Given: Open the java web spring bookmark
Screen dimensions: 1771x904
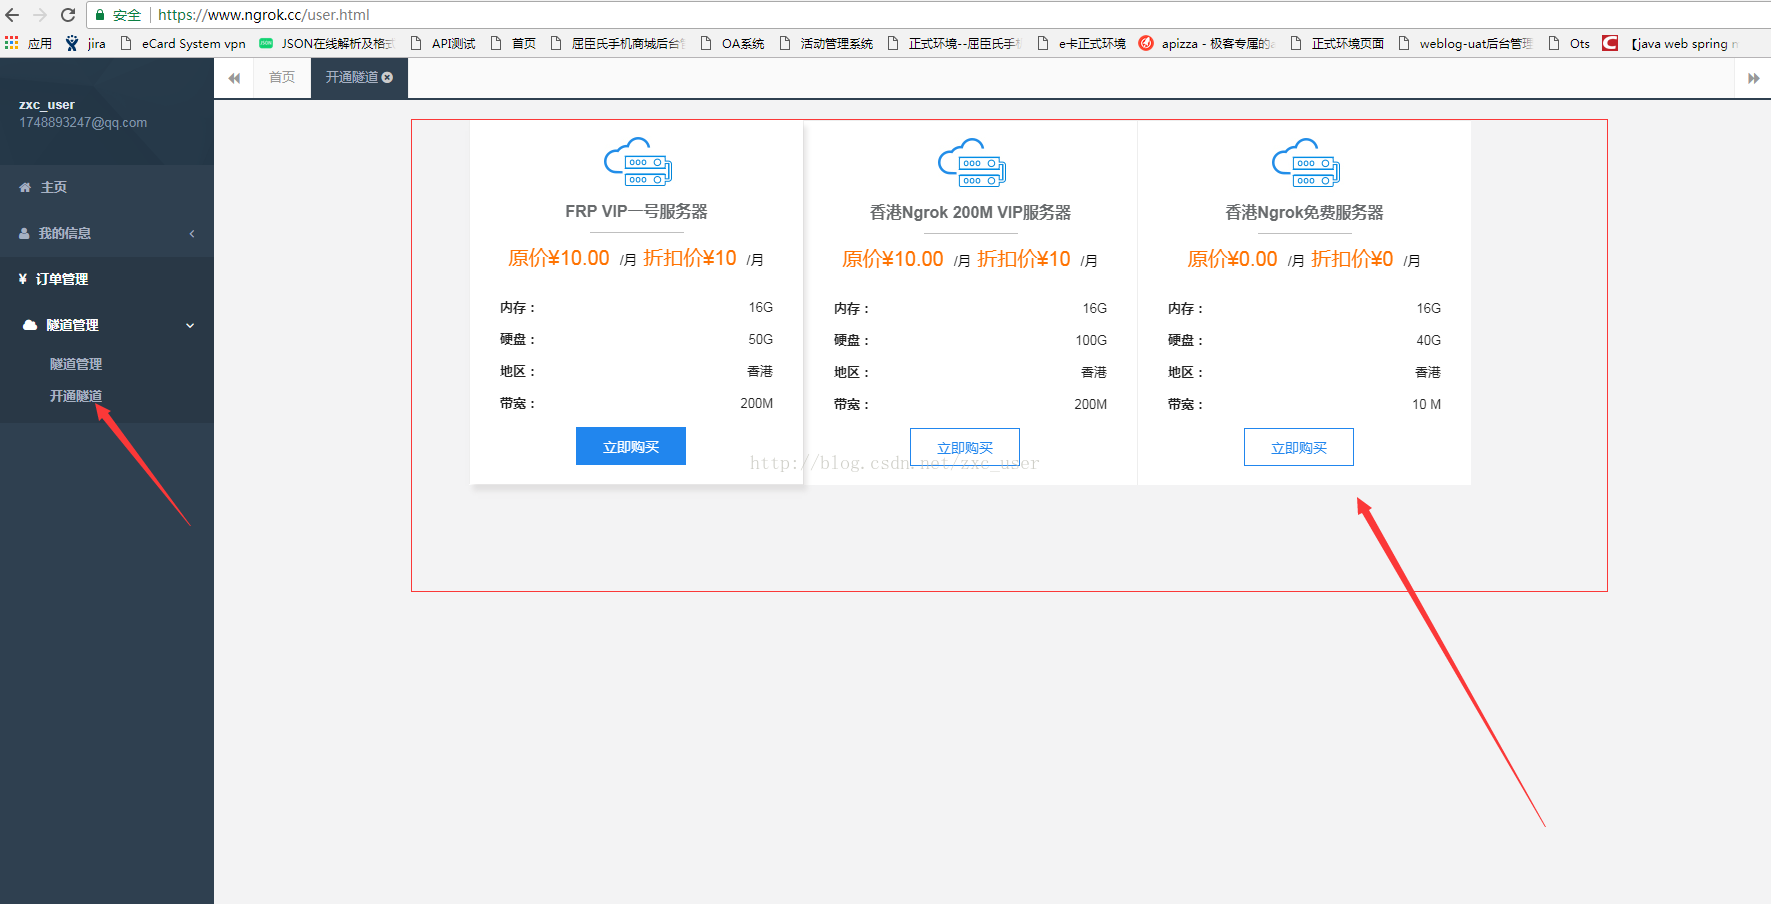Looking at the screenshot, I should click(1671, 43).
